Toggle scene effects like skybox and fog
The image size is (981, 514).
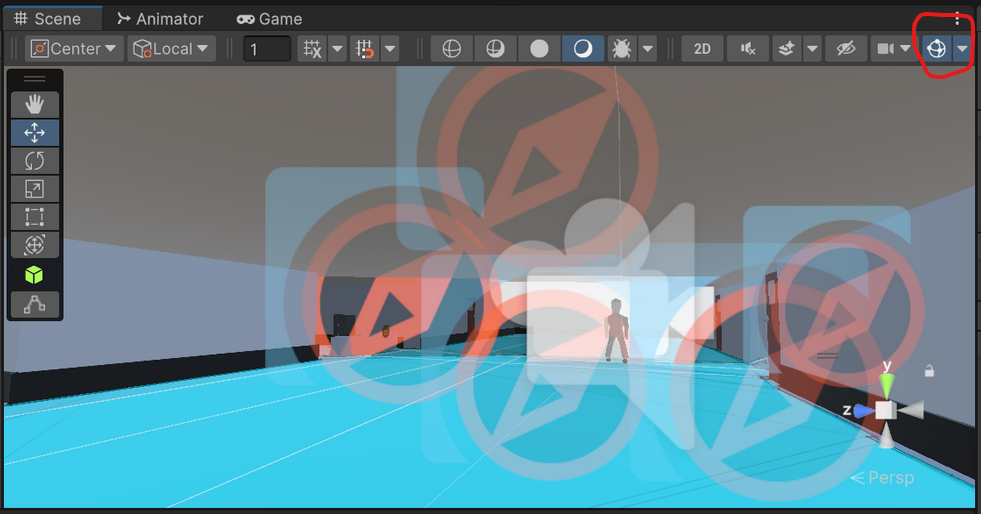tap(786, 49)
